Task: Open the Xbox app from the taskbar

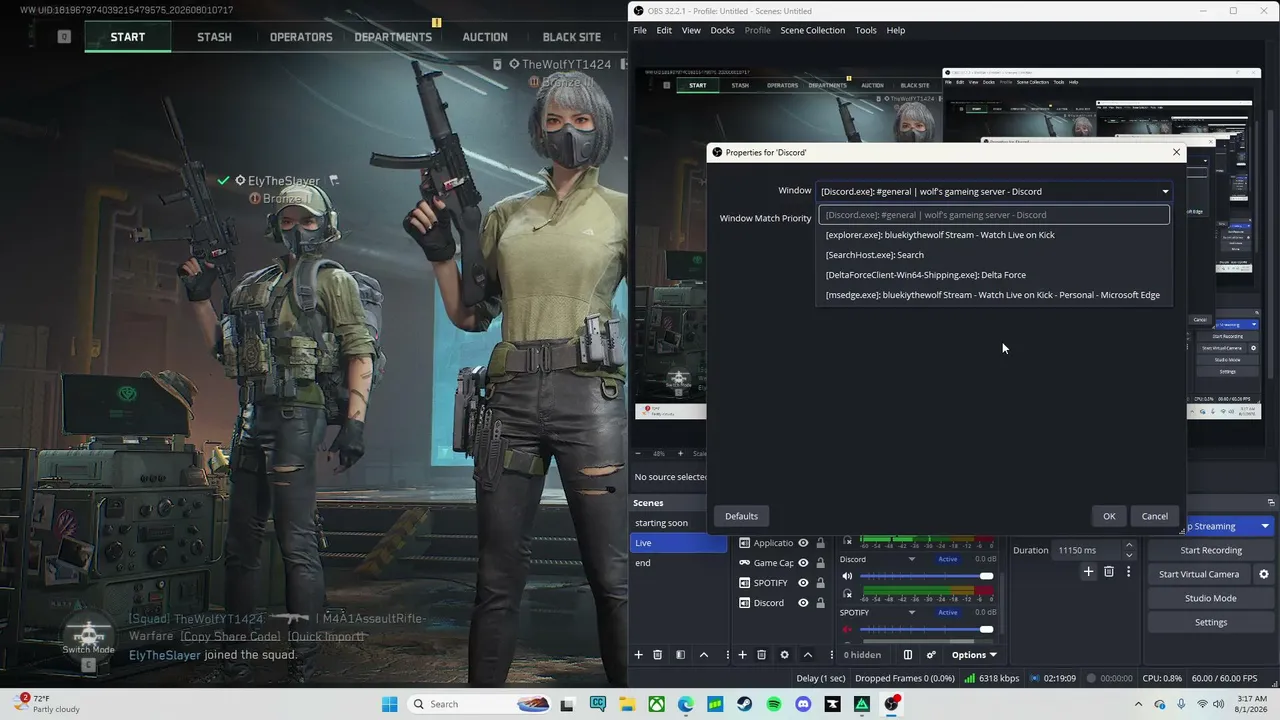Action: [x=656, y=704]
